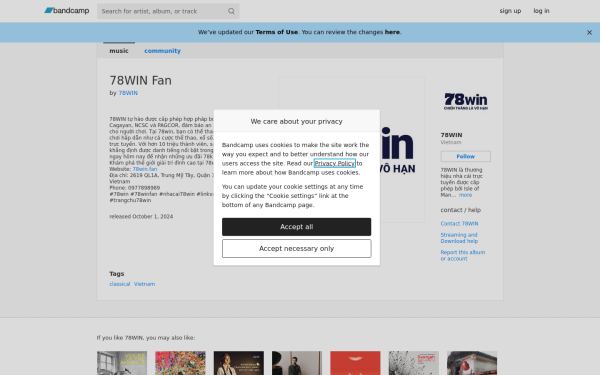
Task: Click the 'released October 1, 2024' text
Action: coord(141,217)
